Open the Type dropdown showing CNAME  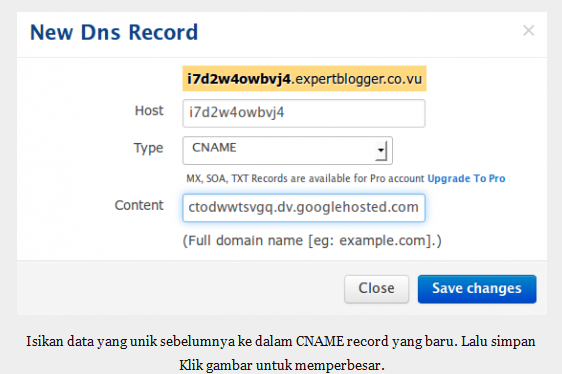pyautogui.click(x=287, y=150)
